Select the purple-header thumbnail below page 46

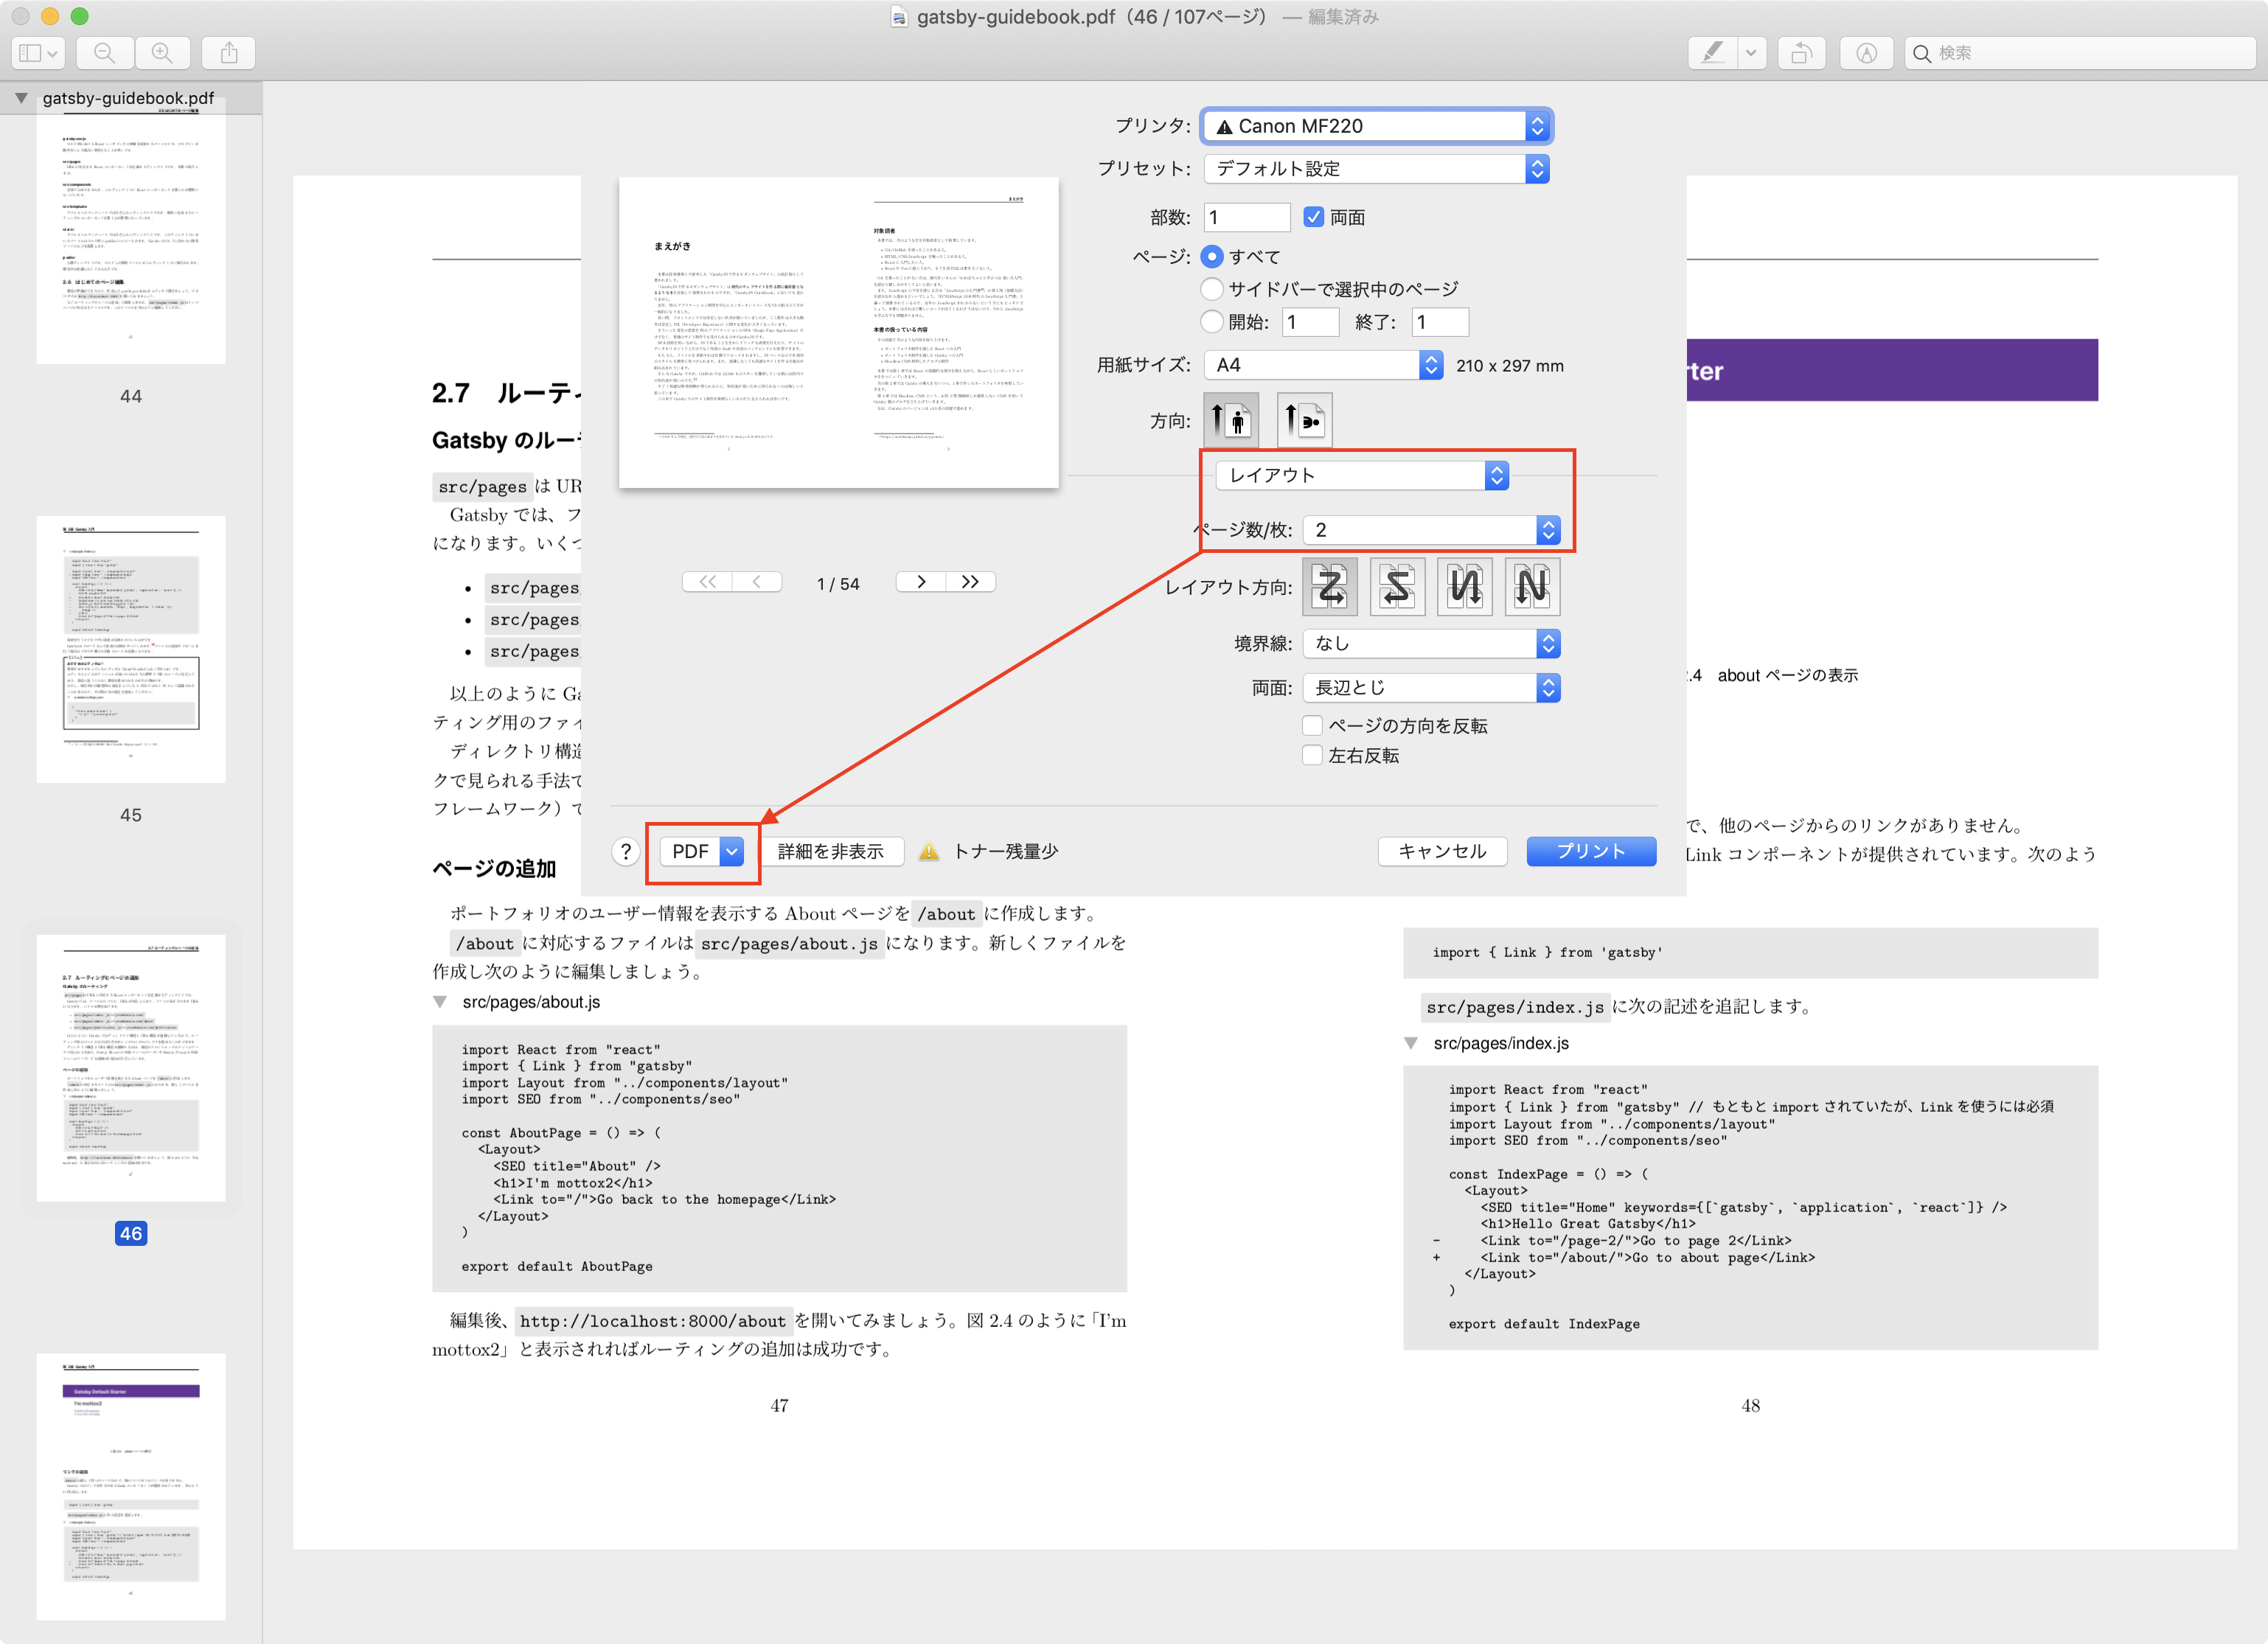click(x=131, y=1487)
